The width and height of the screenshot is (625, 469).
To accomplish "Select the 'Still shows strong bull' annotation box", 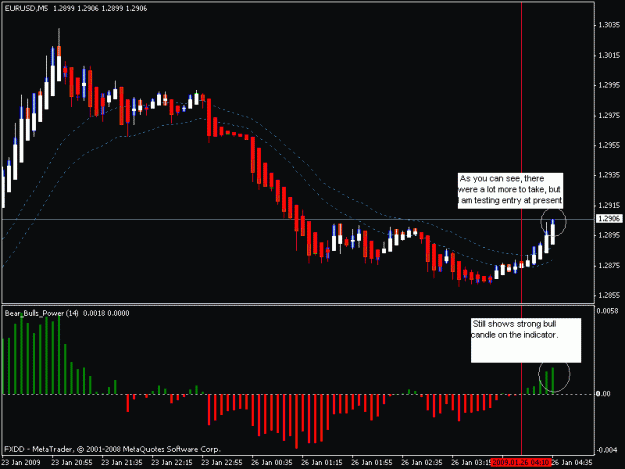I will [526, 340].
